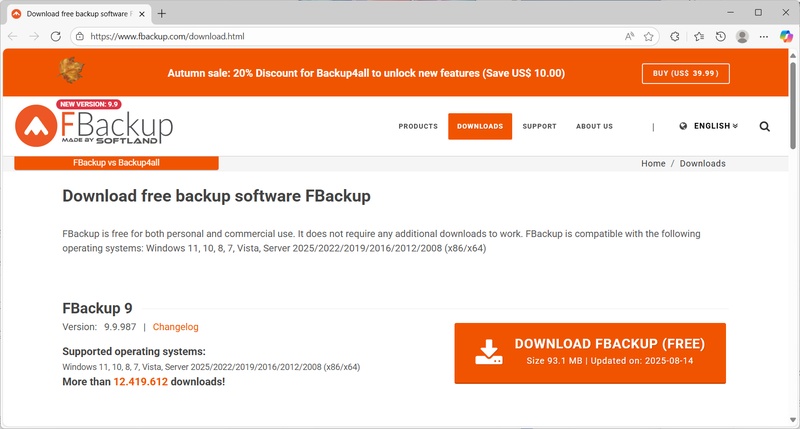
Task: Open the ABOUT US menu
Action: coord(594,126)
